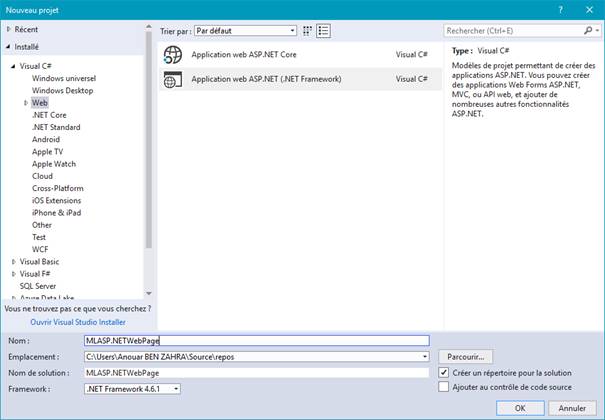Select the Cross-Platform category
The width and height of the screenshot is (605, 420).
(x=58, y=188)
